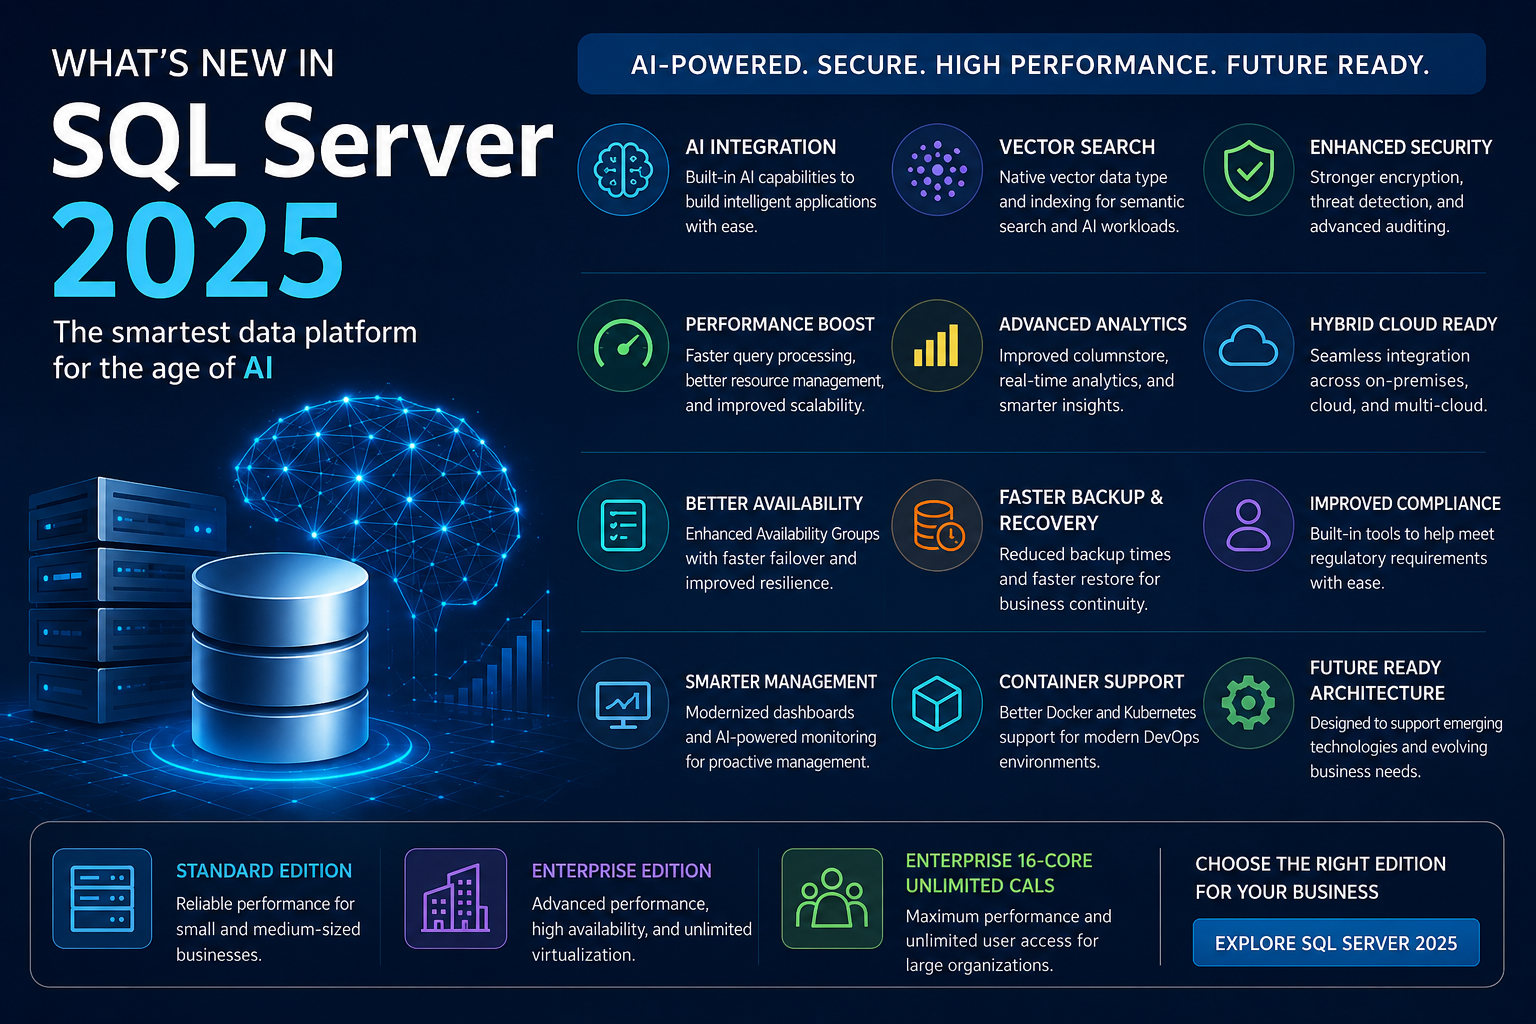1536x1024 pixels.
Task: Click the Advanced Analytics bar chart icon
Action: (937, 346)
